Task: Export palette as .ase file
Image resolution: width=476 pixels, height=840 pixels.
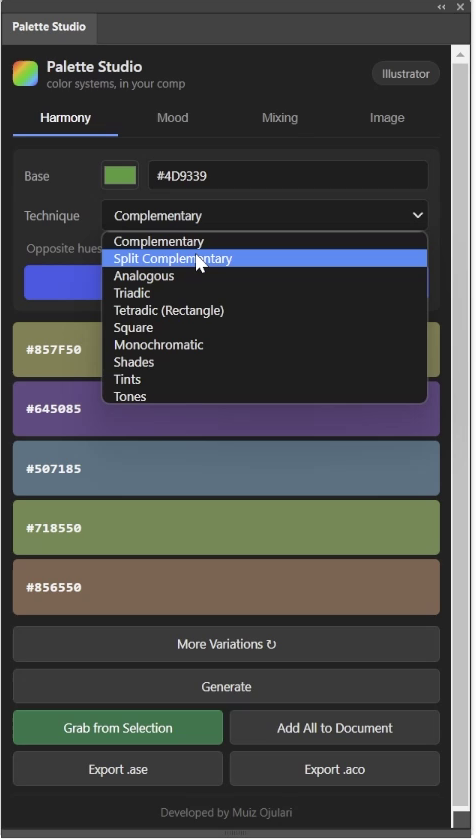Action: (118, 769)
